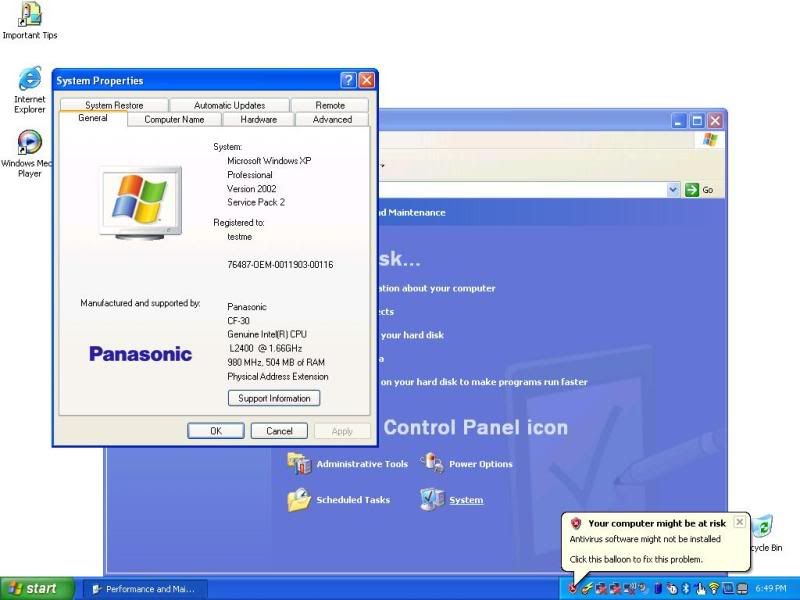Click the Scheduled Tasks icon
Screen dimensions: 800x600
(x=299, y=499)
